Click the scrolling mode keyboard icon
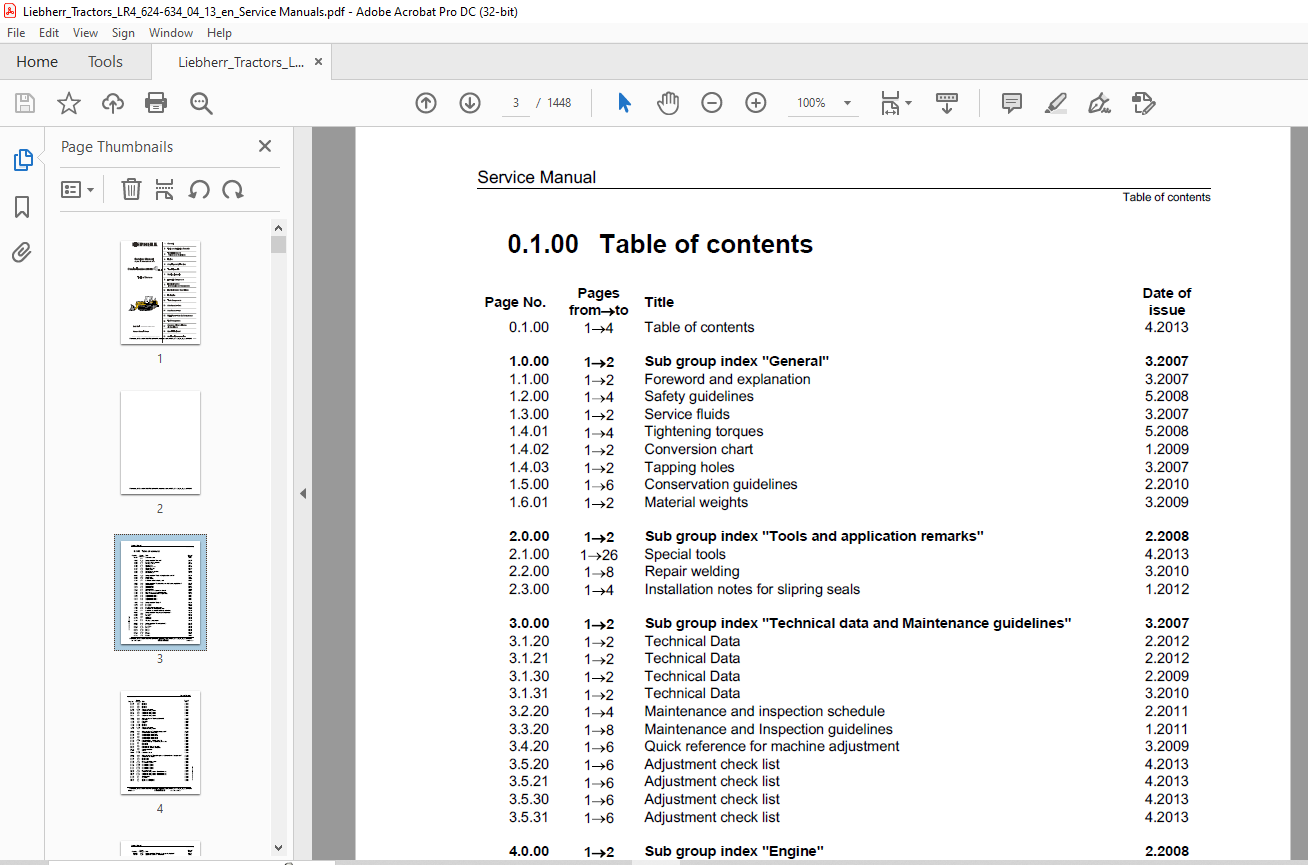This screenshot has height=865, width=1308. pos(946,103)
